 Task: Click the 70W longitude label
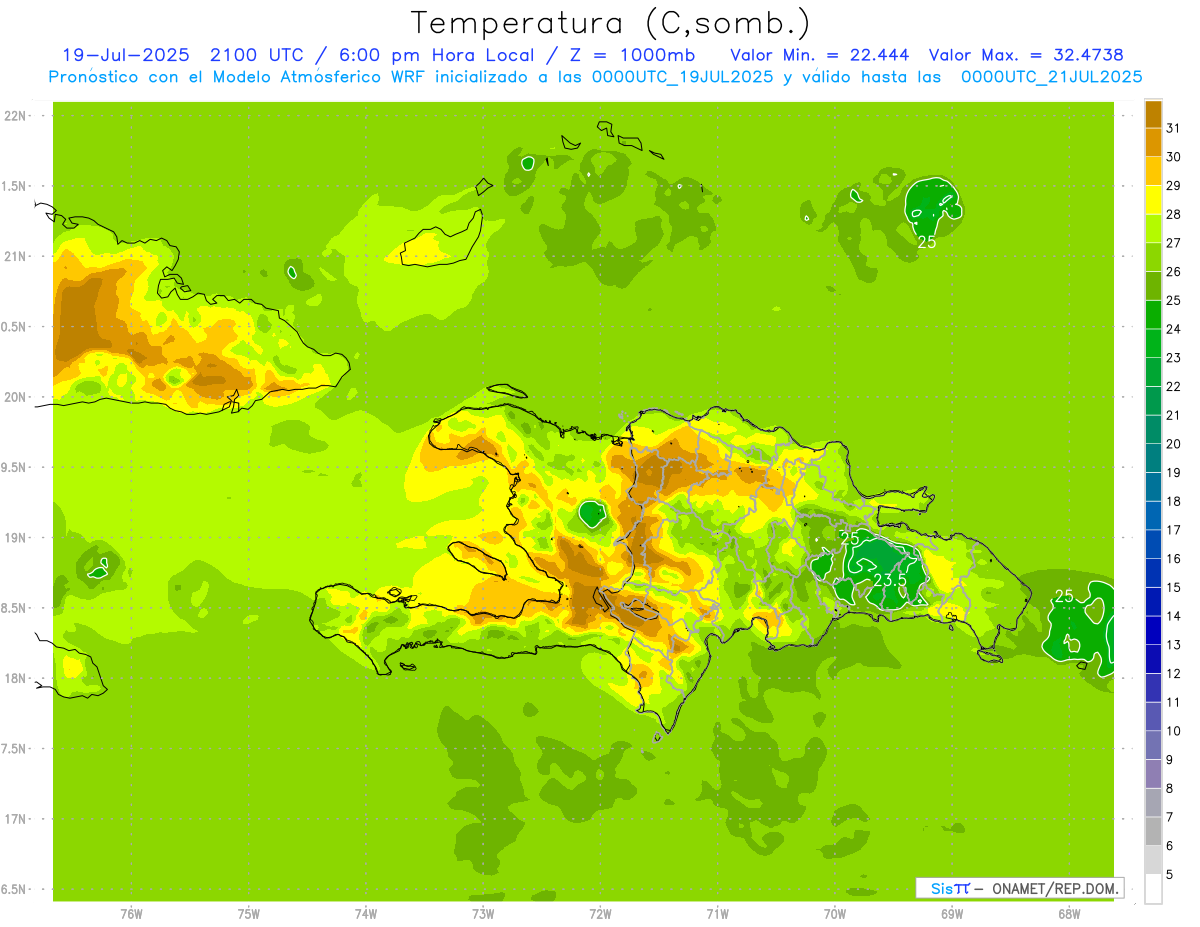pos(835,914)
